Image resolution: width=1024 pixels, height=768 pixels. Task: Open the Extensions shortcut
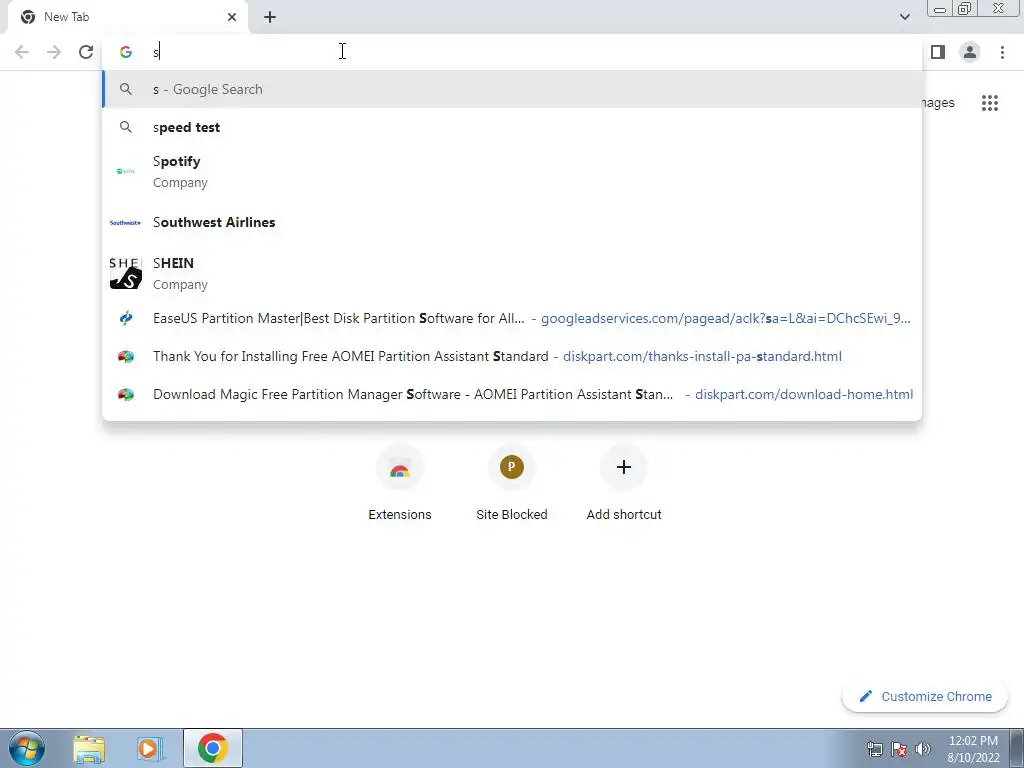[400, 485]
